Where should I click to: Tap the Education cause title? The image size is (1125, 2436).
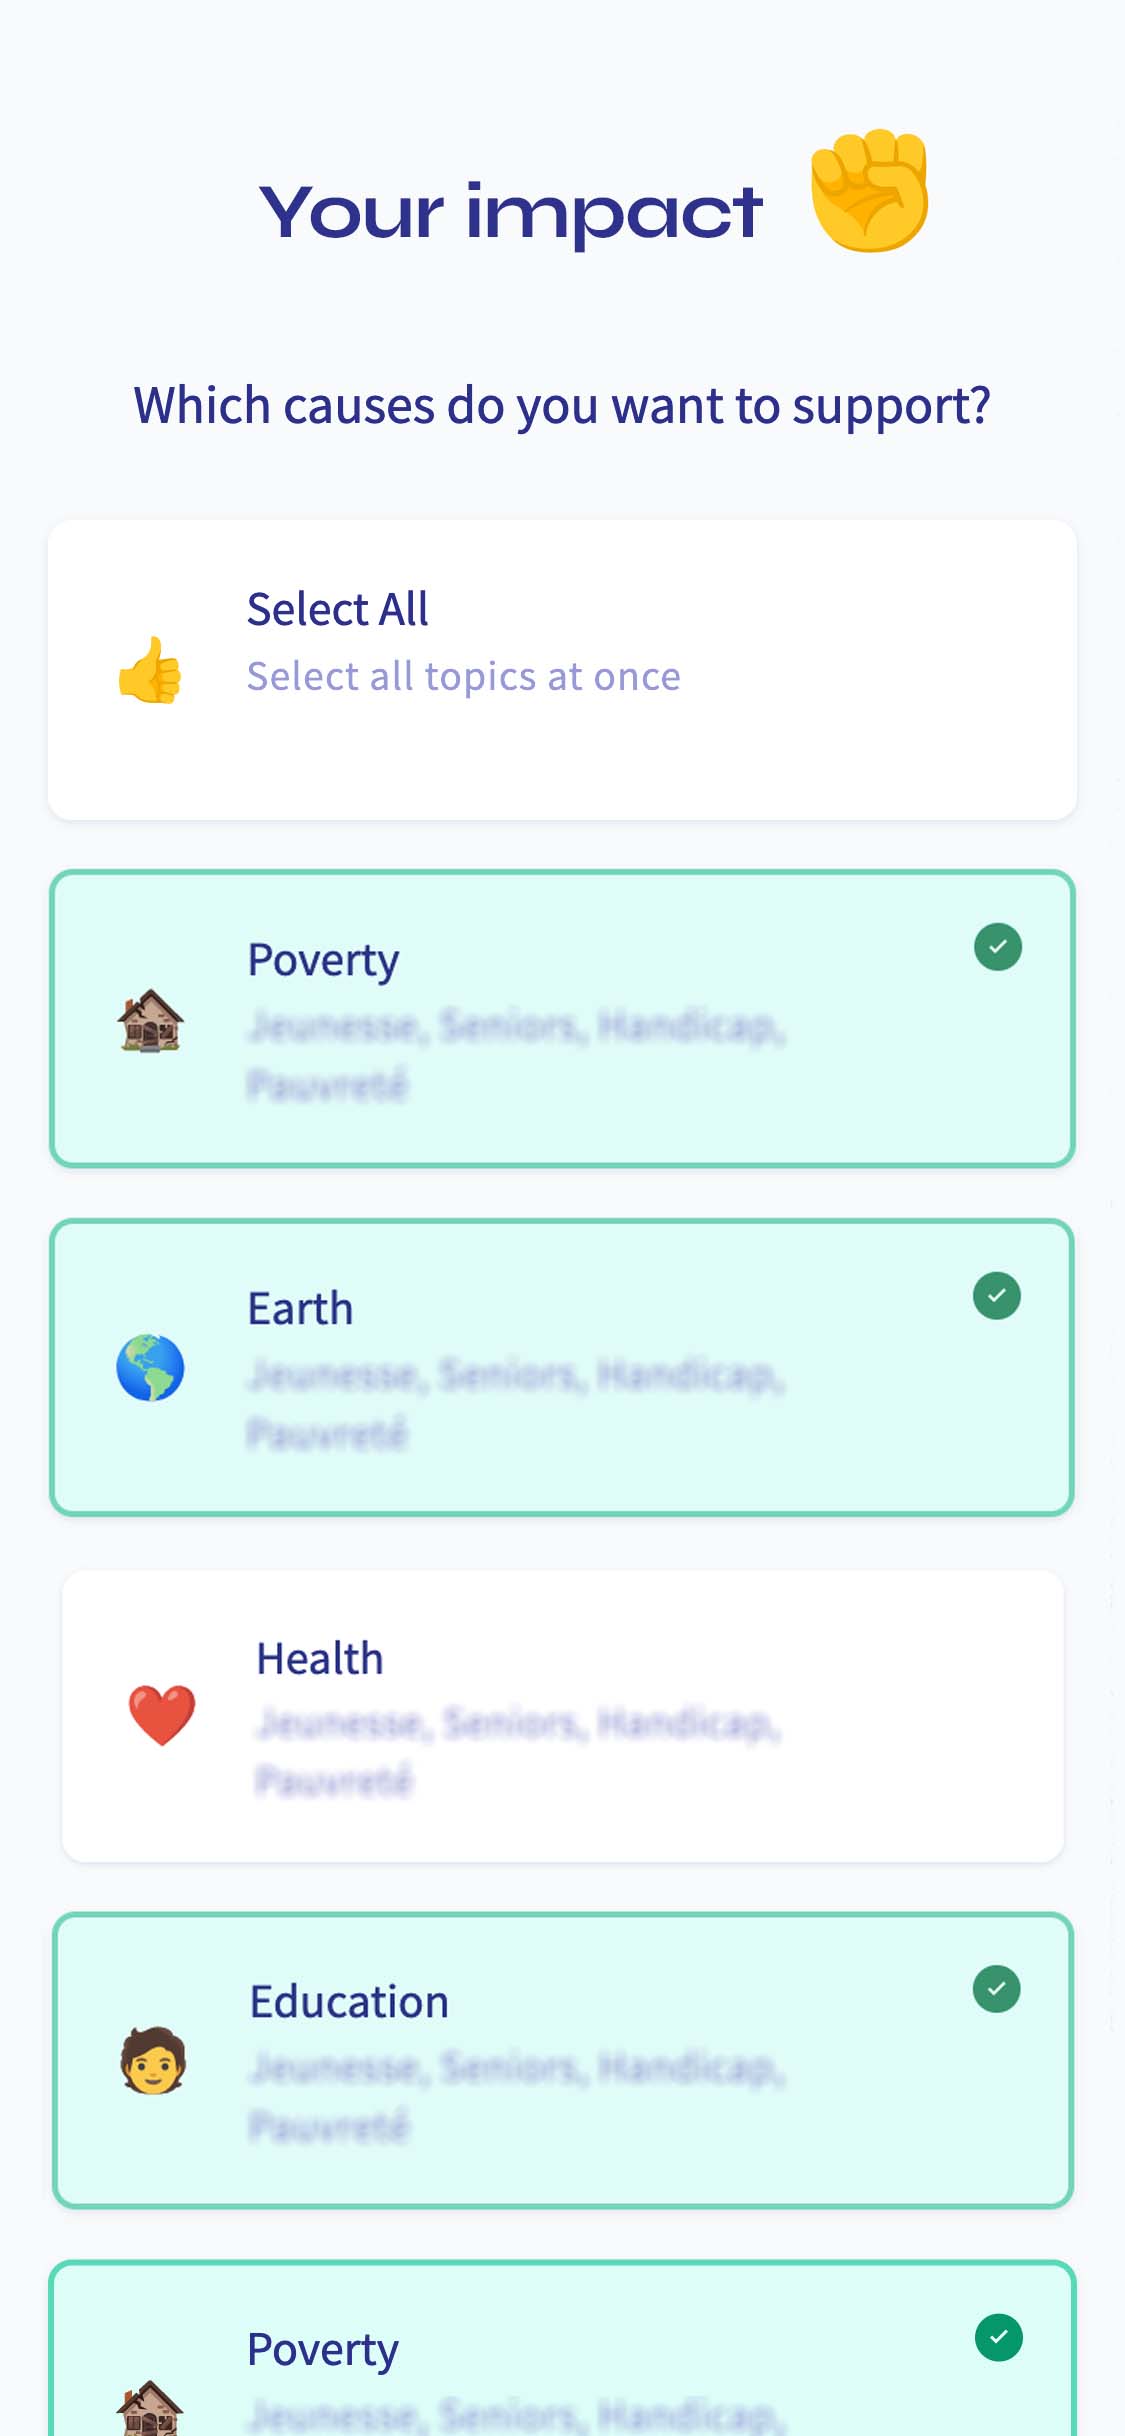pos(349,2002)
